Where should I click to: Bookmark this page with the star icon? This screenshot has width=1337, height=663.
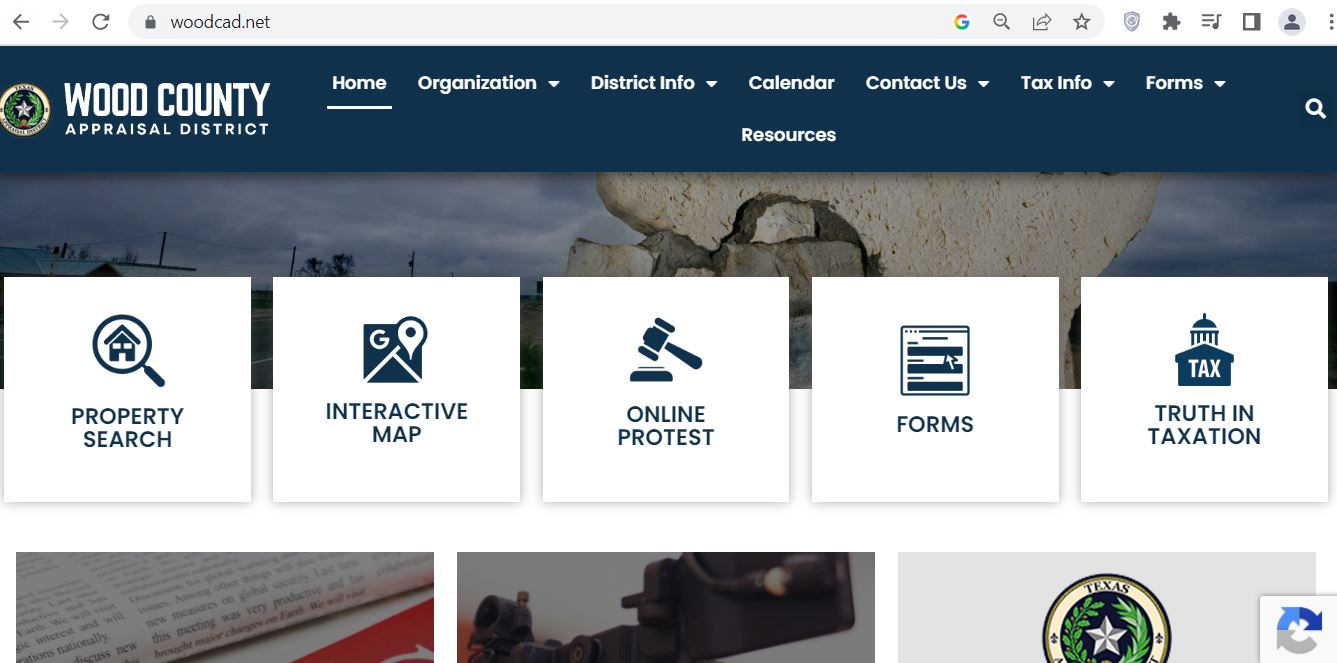1081,22
